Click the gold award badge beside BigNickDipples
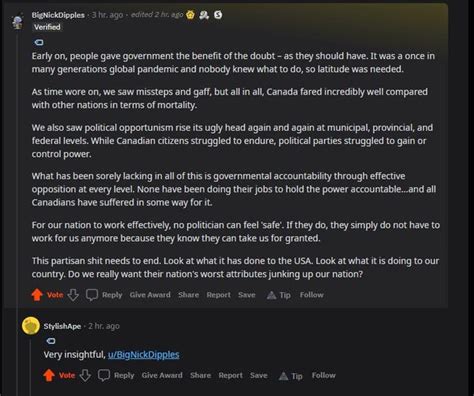Image resolution: width=474 pixels, height=396 pixels. (190, 15)
